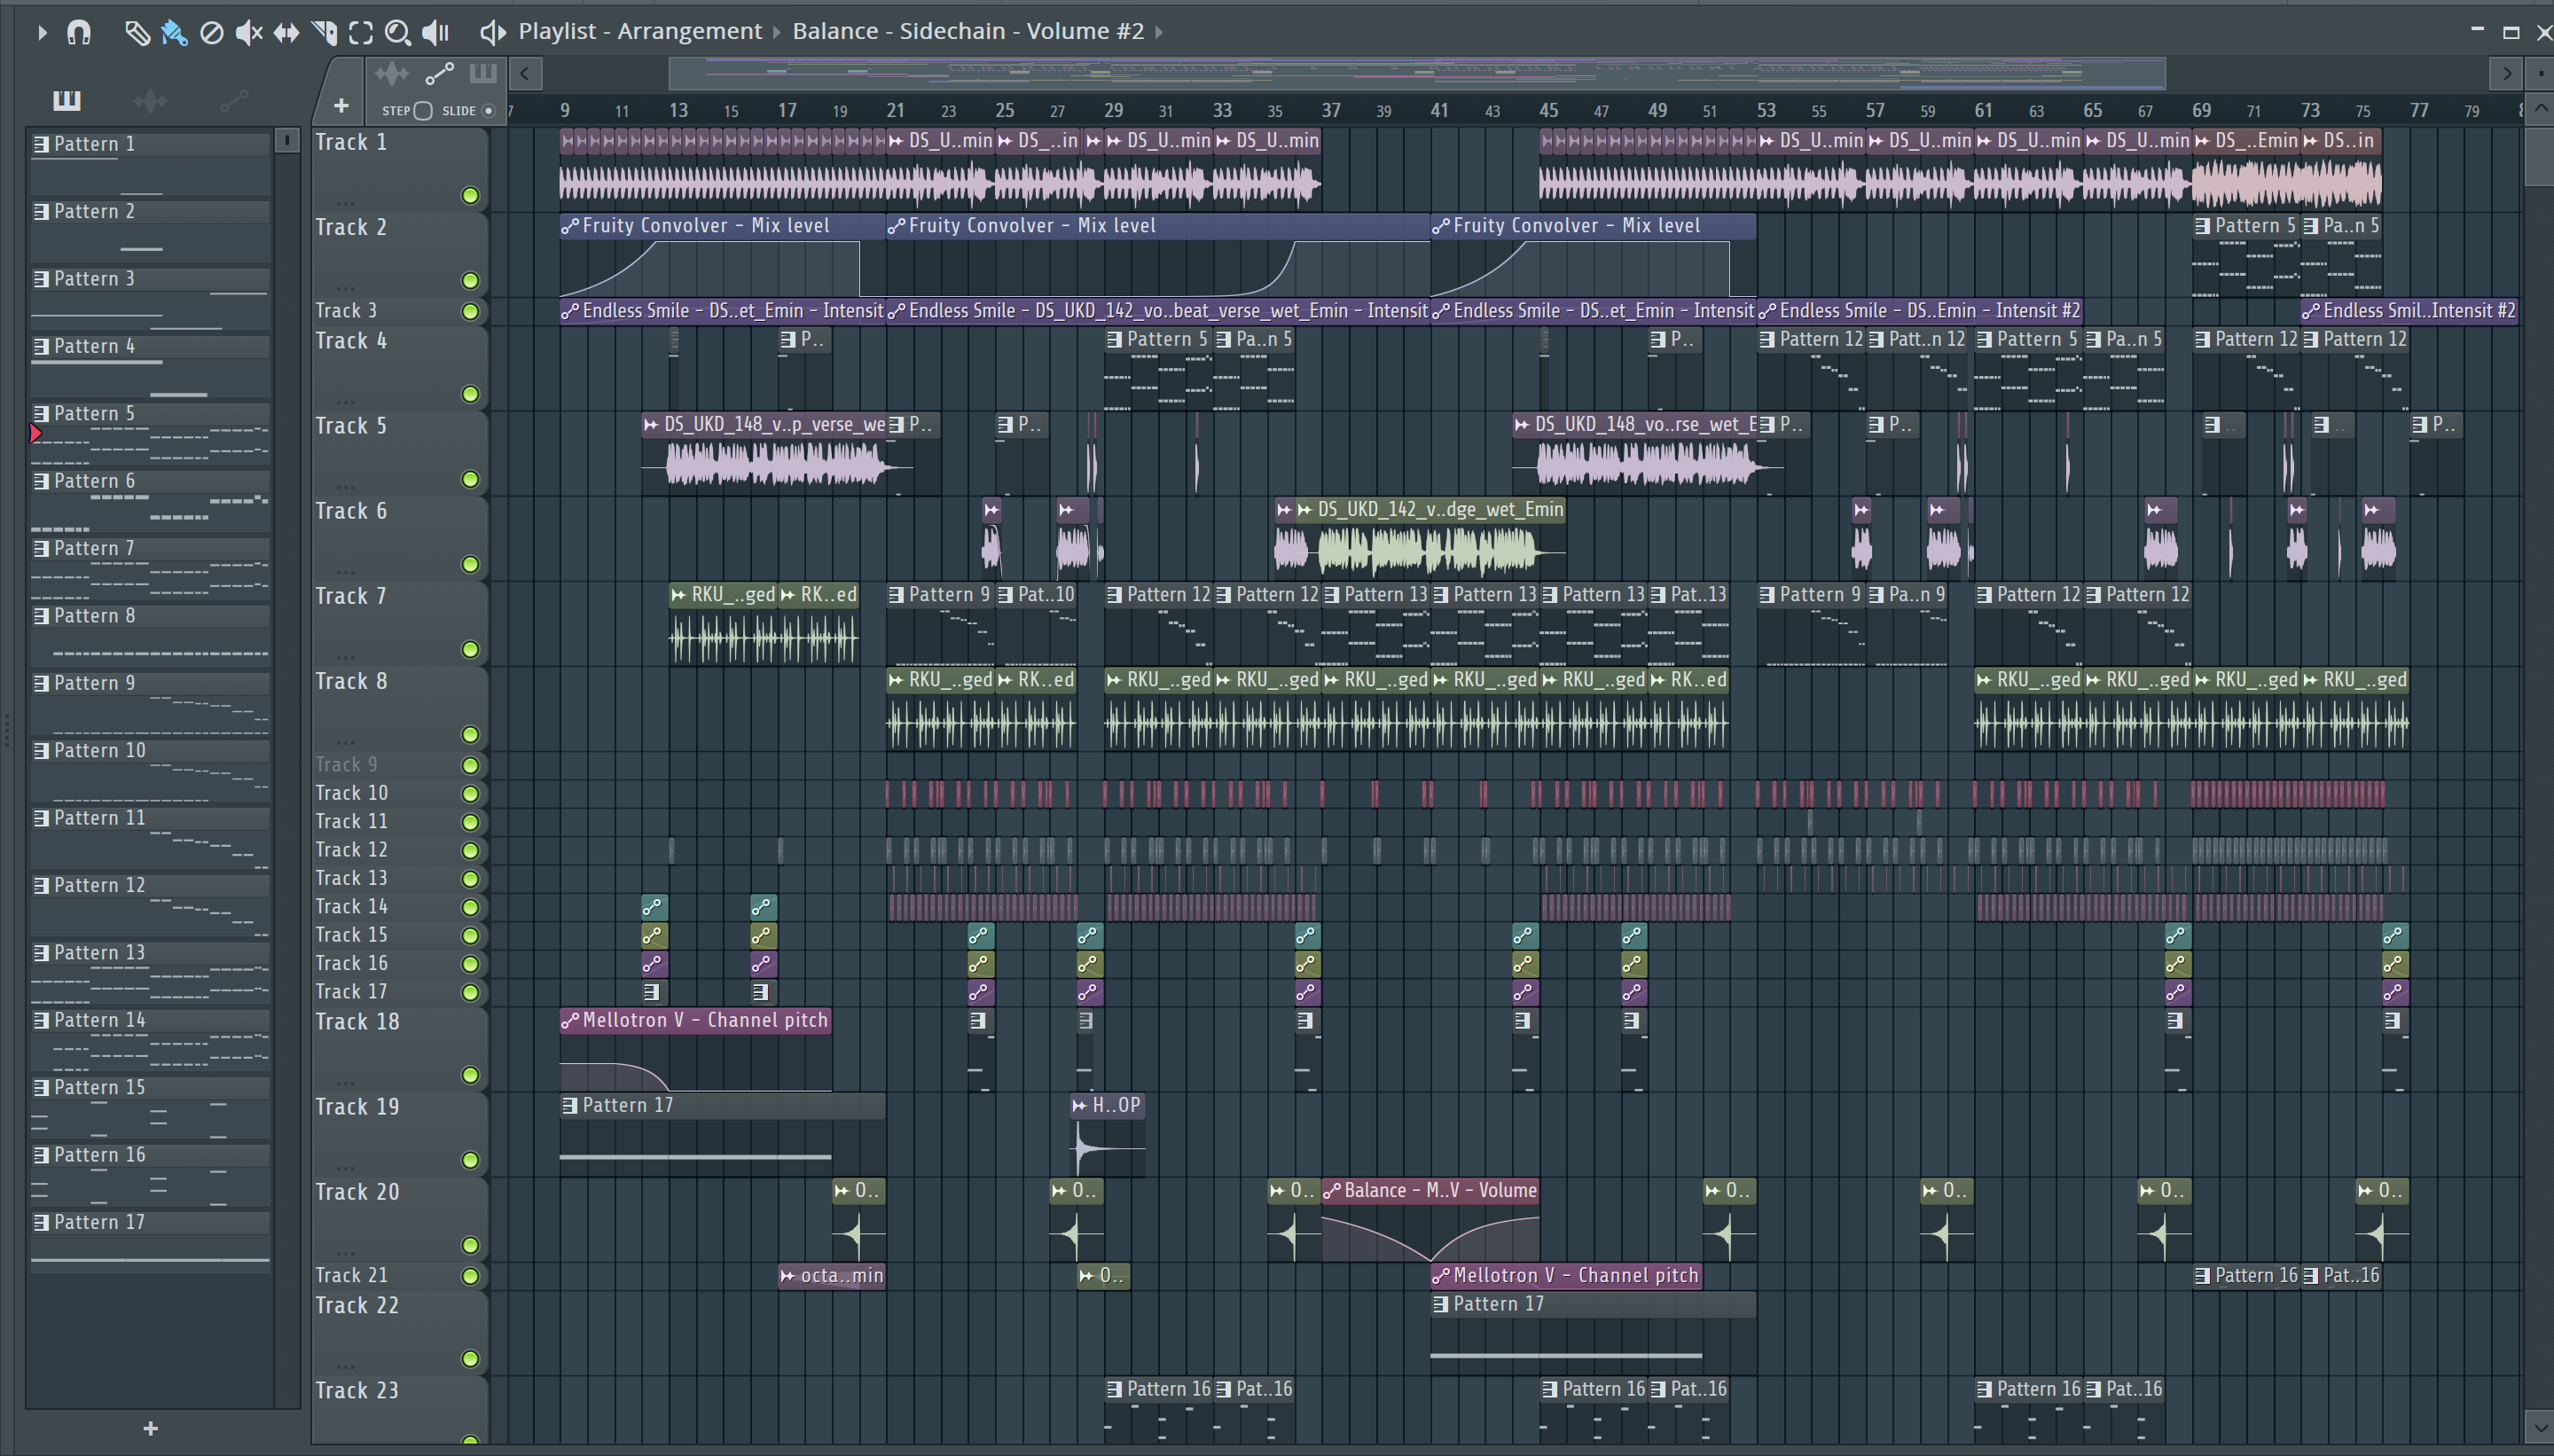Click Playlist - Arrangement title
The width and height of the screenshot is (2554, 1456).
tap(640, 32)
